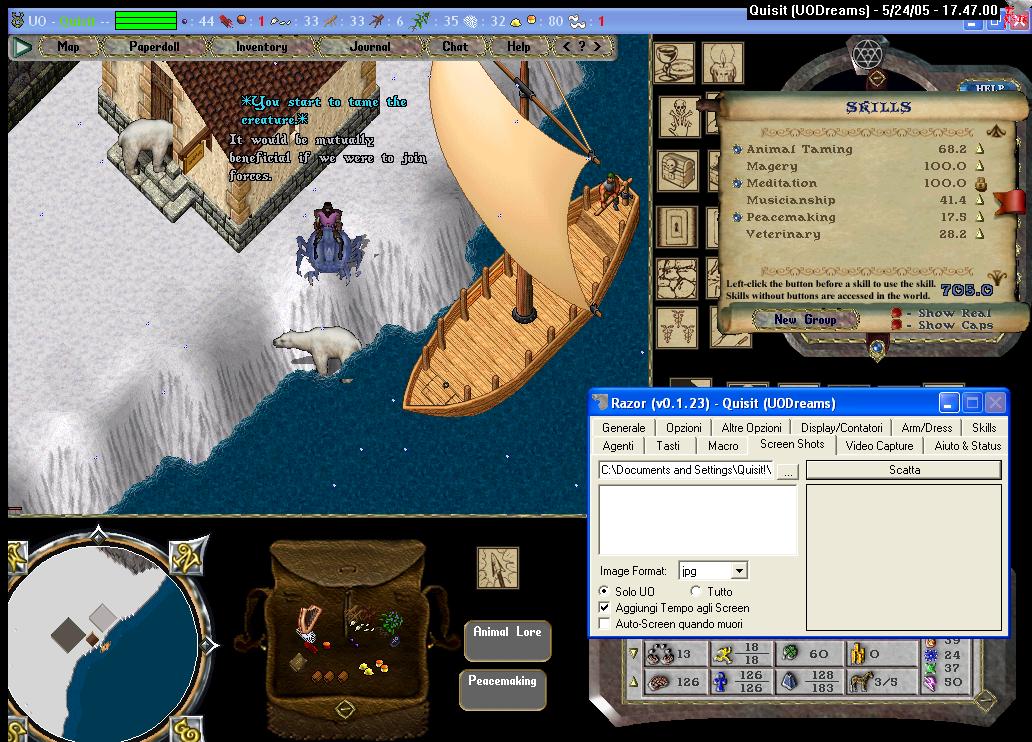The image size is (1032, 742).
Task: Open Razor's Video Capture tab
Action: point(879,446)
